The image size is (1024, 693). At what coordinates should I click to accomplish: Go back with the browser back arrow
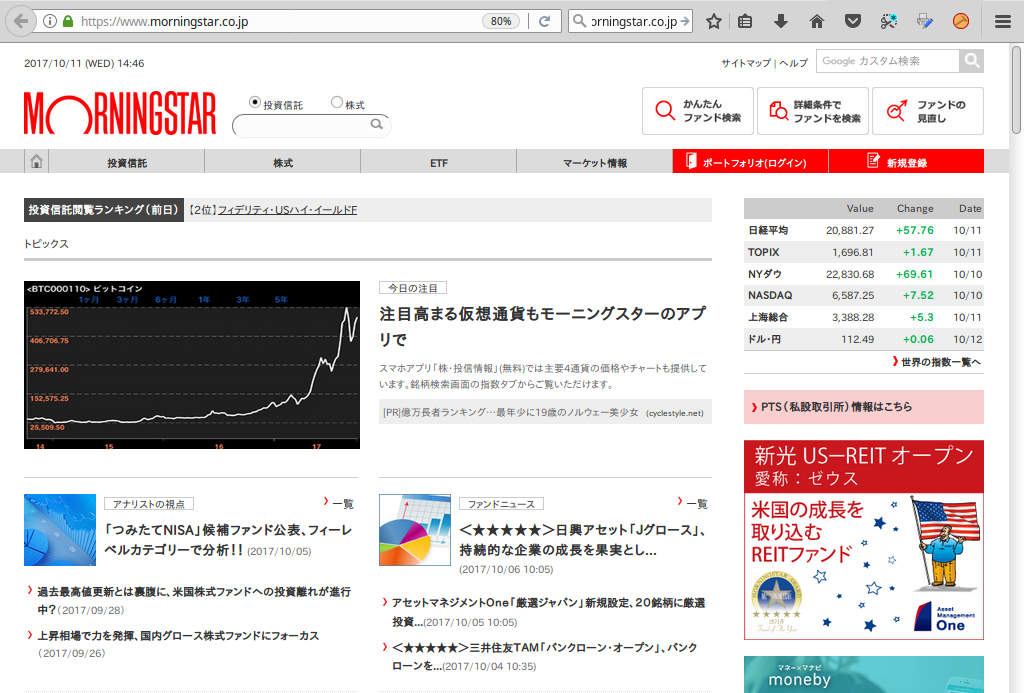[21, 22]
